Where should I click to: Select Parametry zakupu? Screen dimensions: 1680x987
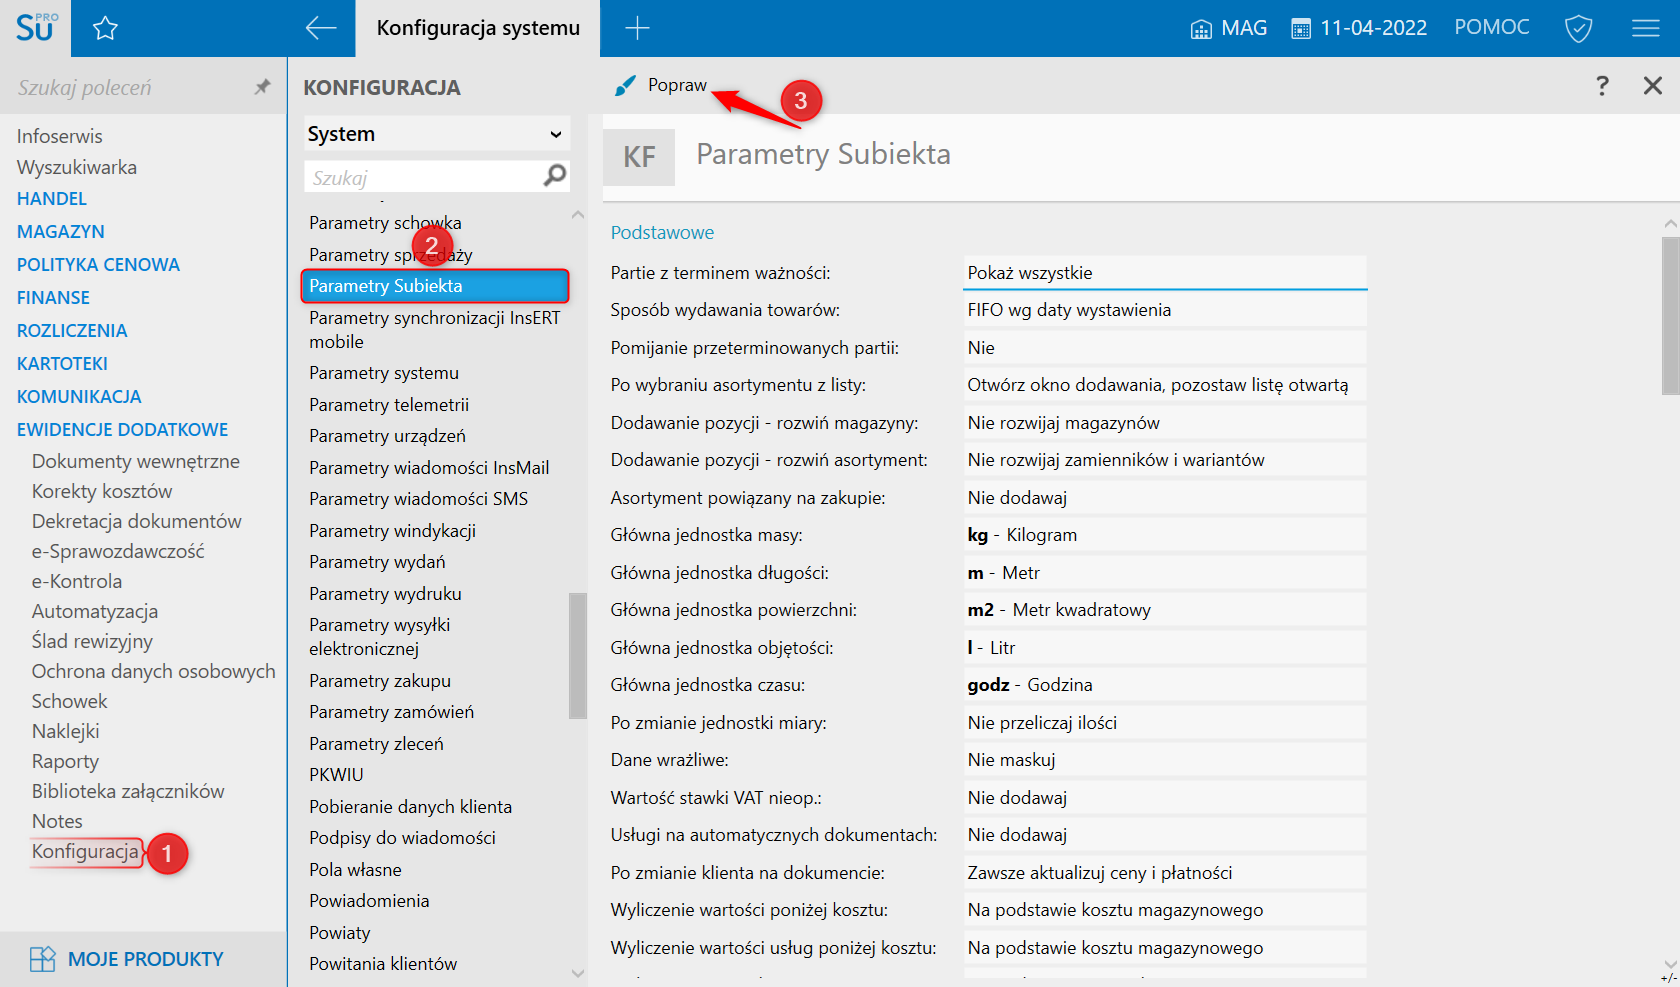(380, 681)
